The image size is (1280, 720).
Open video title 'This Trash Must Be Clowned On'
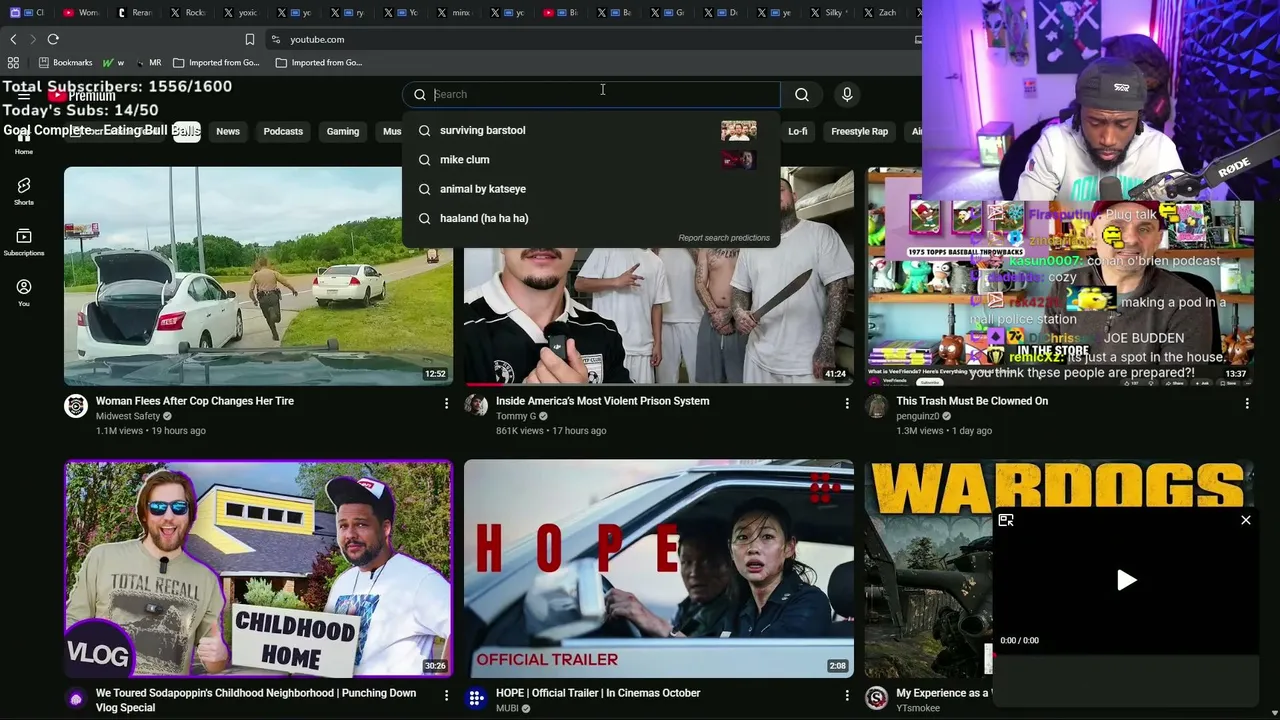972,401
